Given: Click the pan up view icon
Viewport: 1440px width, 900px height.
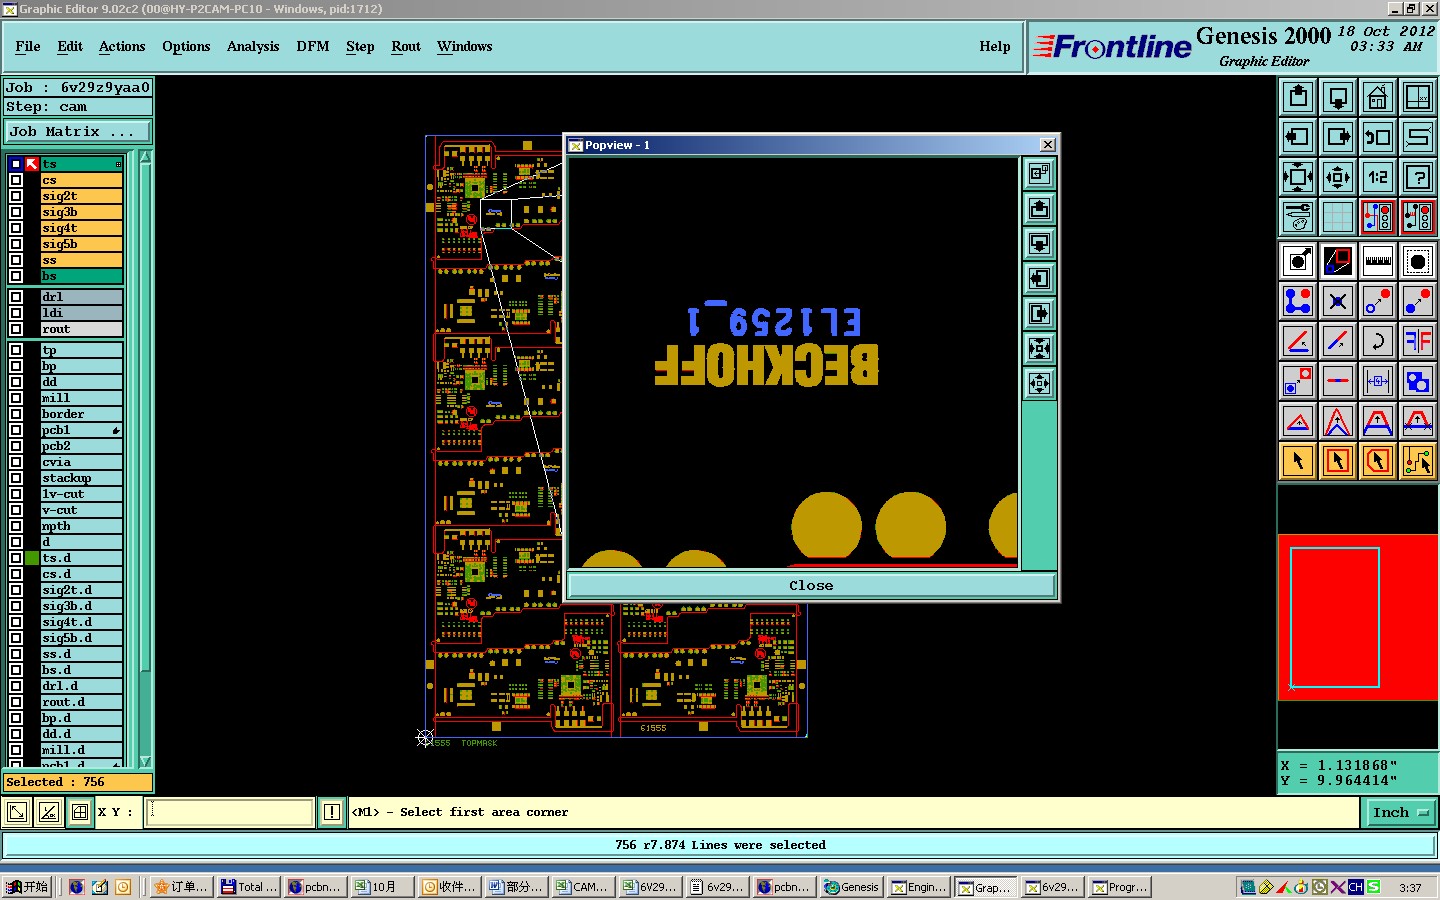Looking at the screenshot, I should pos(1298,97).
